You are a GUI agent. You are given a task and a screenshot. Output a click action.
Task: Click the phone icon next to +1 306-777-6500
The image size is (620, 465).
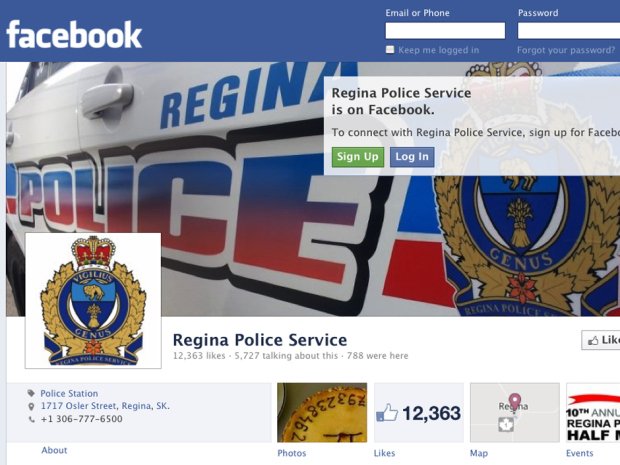(x=32, y=419)
